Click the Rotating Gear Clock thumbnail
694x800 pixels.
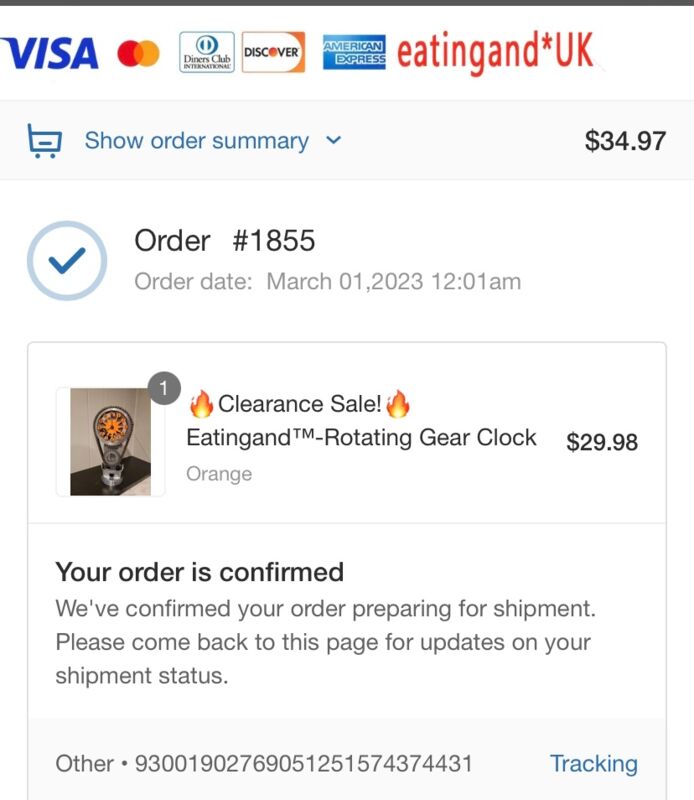point(110,442)
